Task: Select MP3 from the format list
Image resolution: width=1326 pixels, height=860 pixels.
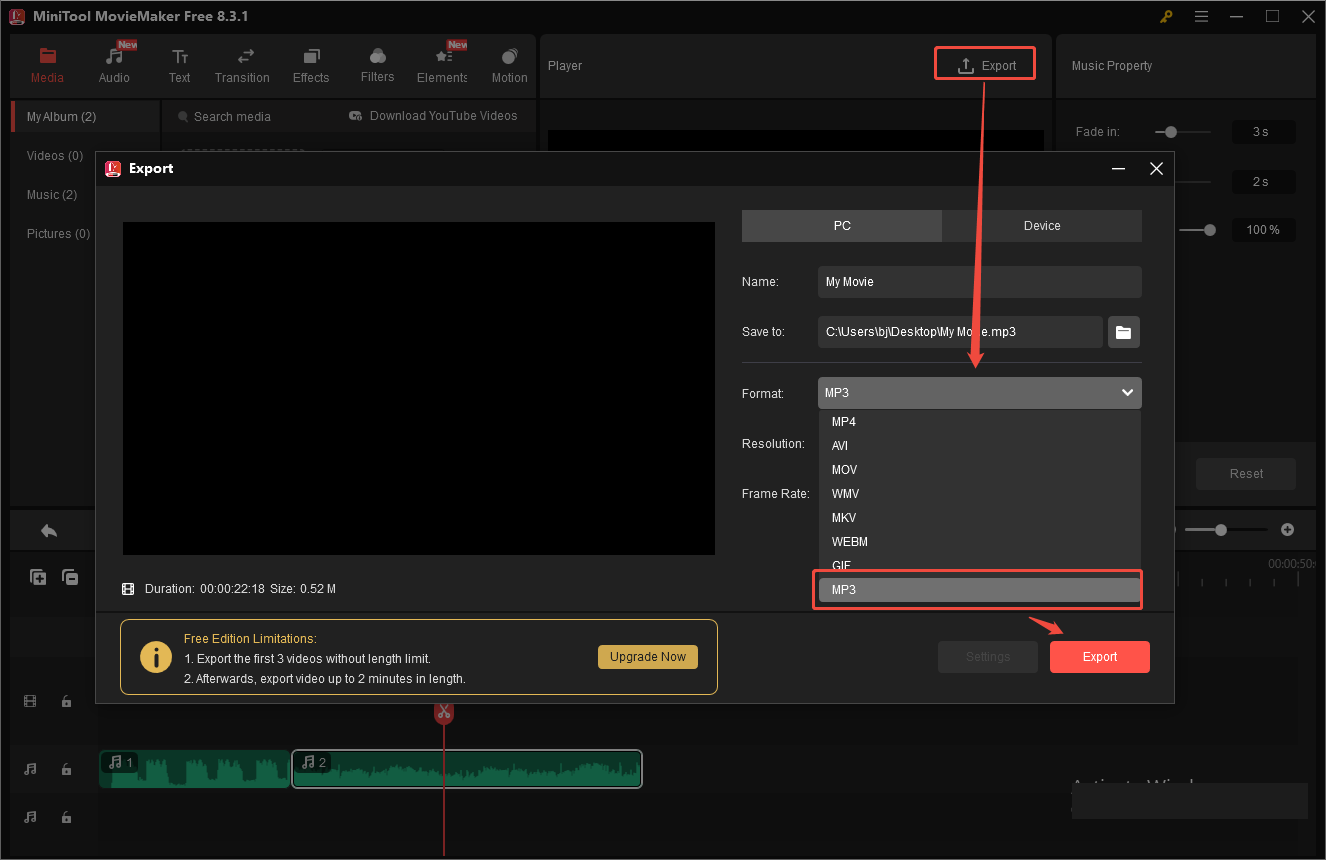Action: (977, 589)
